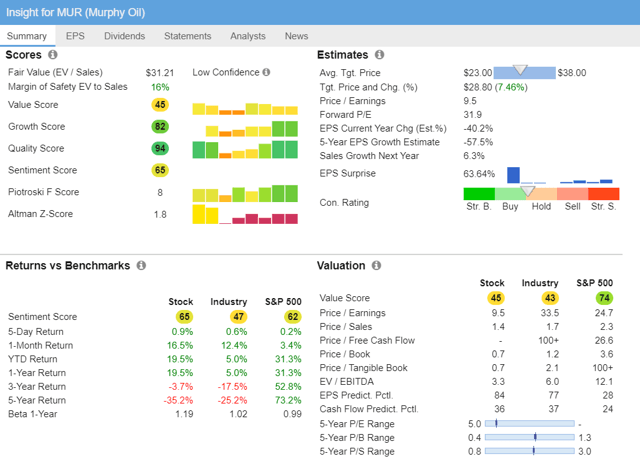
Task: Click the Altman Z-Score history chart
Action: 245,214
